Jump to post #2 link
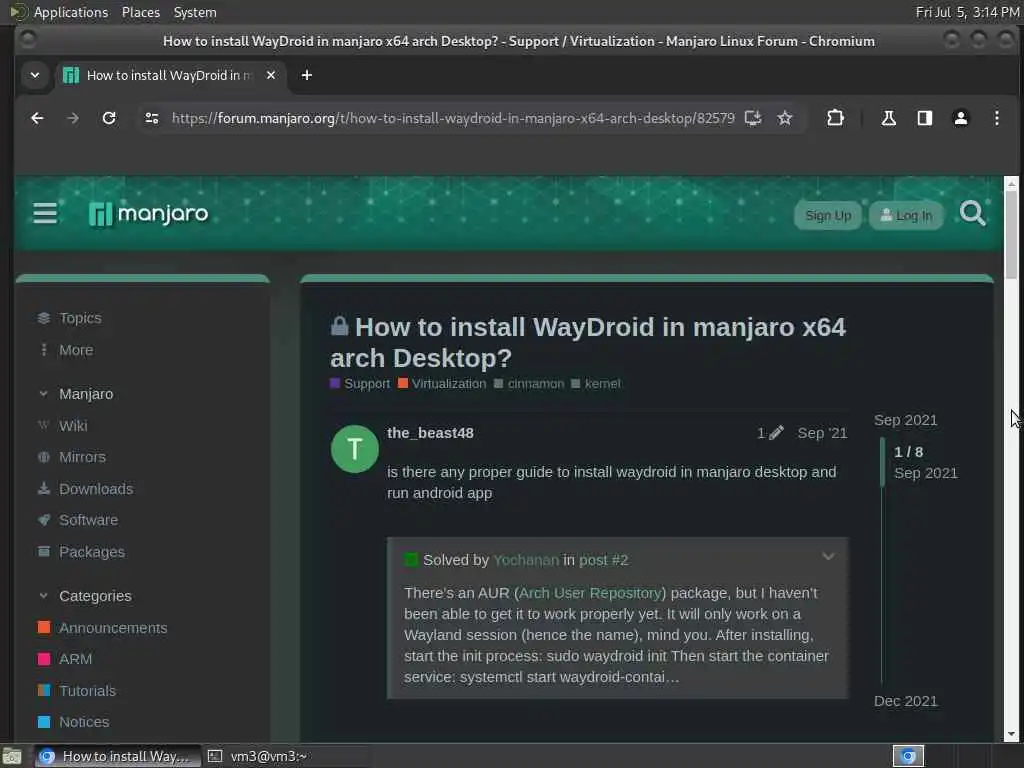Viewport: 1024px width, 768px height. [603, 560]
